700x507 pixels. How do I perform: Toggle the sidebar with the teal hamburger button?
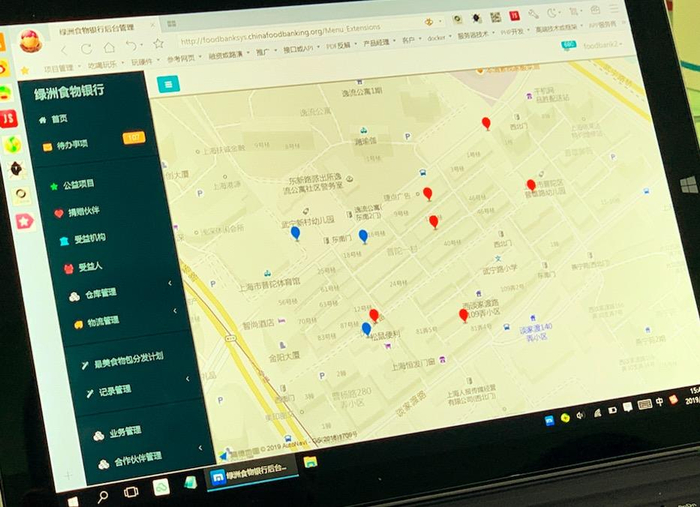point(168,84)
